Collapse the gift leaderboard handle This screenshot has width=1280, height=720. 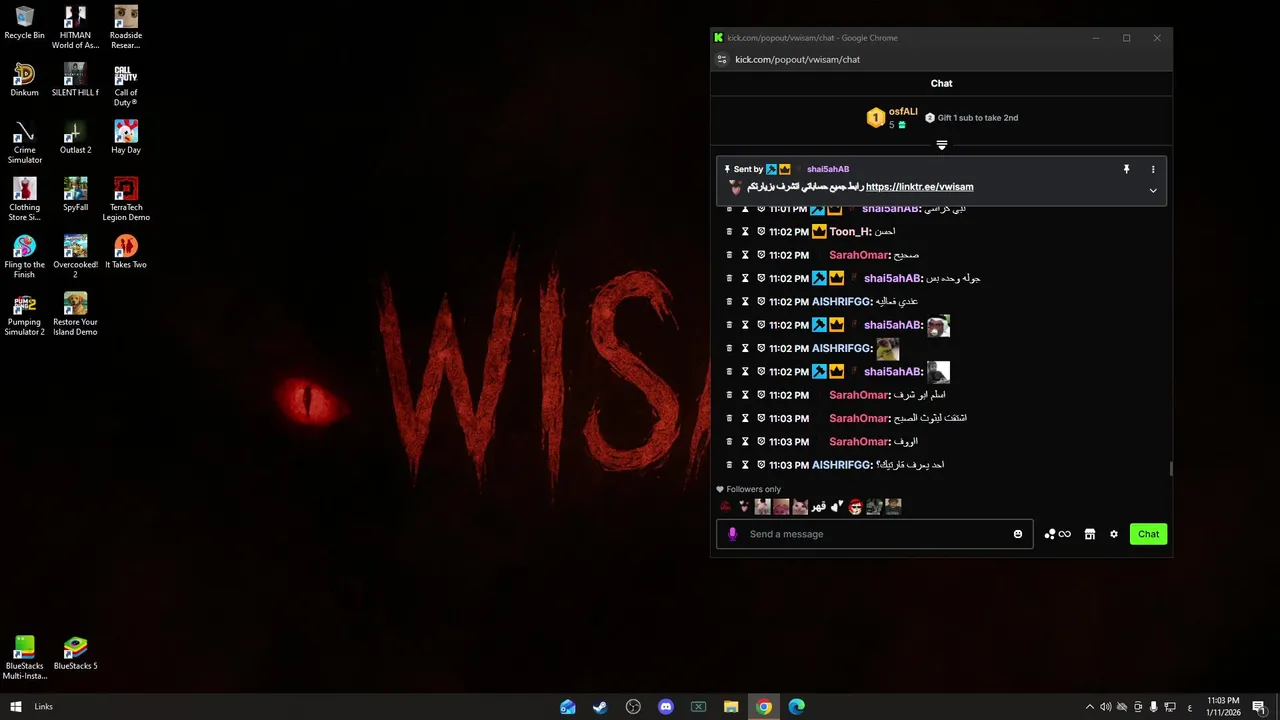point(941,146)
